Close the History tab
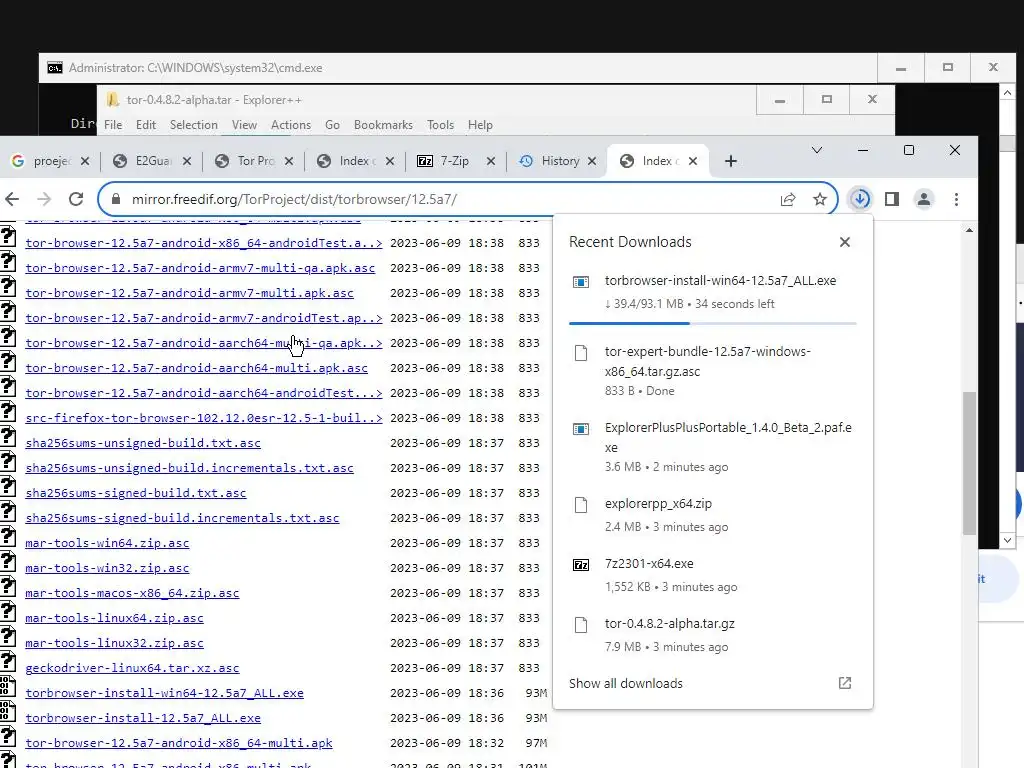 tap(592, 161)
